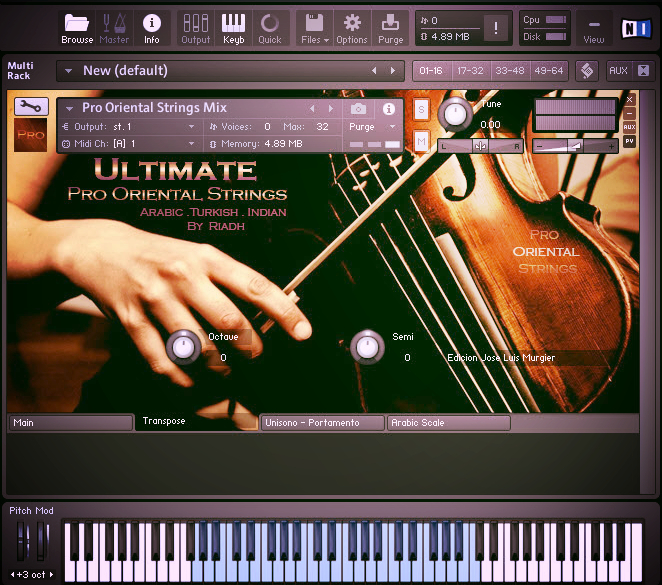Toggle the Keyb on-screen keyboard

click(x=233, y=29)
